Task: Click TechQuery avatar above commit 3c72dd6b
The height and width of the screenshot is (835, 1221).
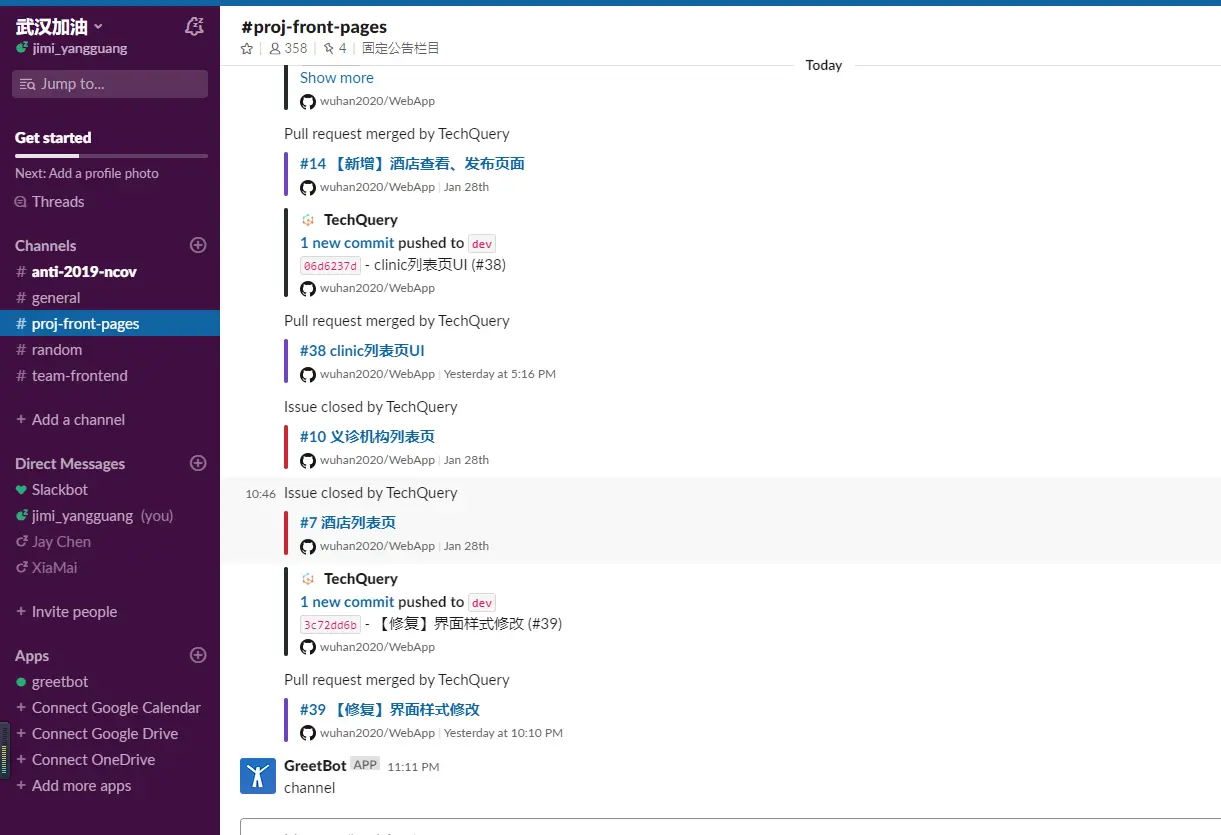Action: [308, 578]
